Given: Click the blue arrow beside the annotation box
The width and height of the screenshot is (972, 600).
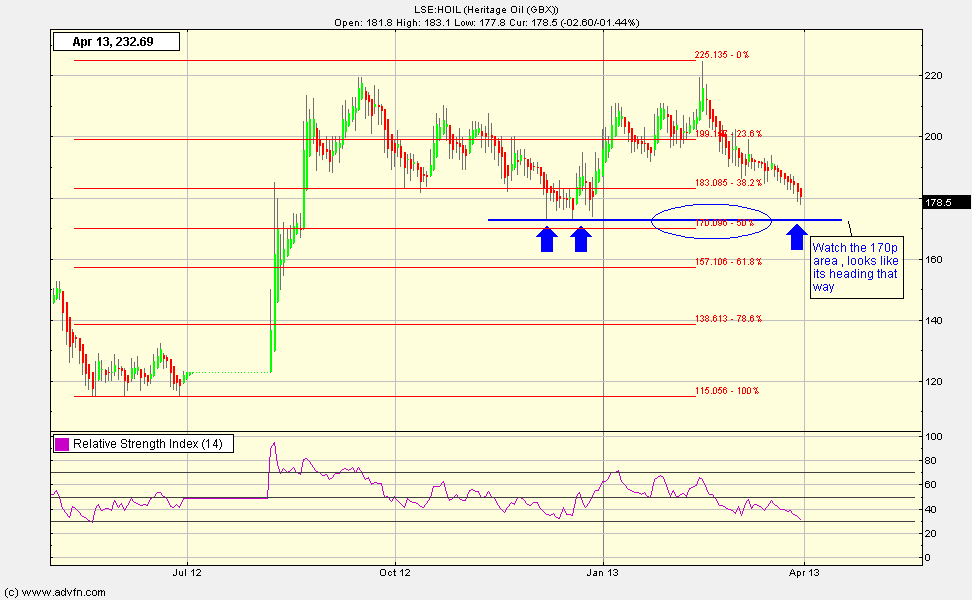Looking at the screenshot, I should click(x=796, y=237).
